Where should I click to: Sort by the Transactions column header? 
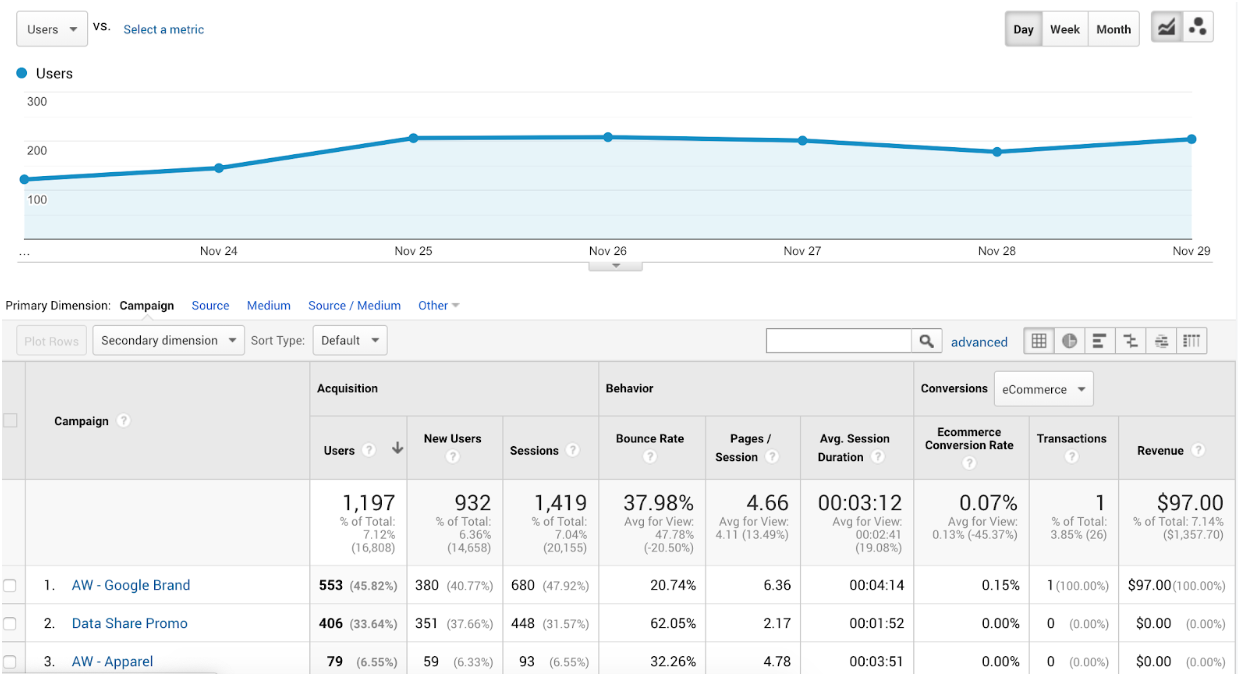pyautogui.click(x=1072, y=439)
